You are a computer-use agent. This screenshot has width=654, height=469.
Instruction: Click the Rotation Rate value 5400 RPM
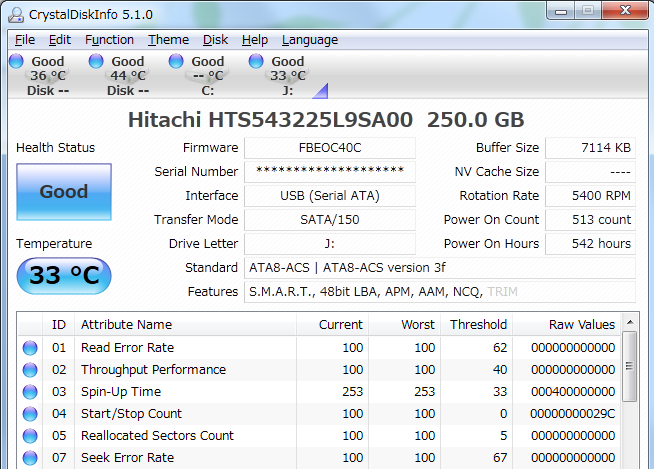(x=591, y=196)
